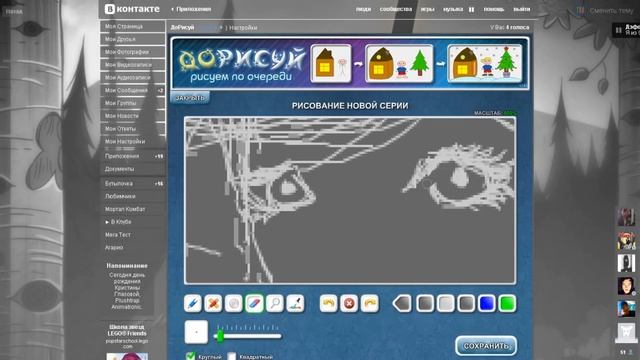Screen dimensions: 640x360
Task: Check the Квадратный square brush checkbox
Action: 232,356
